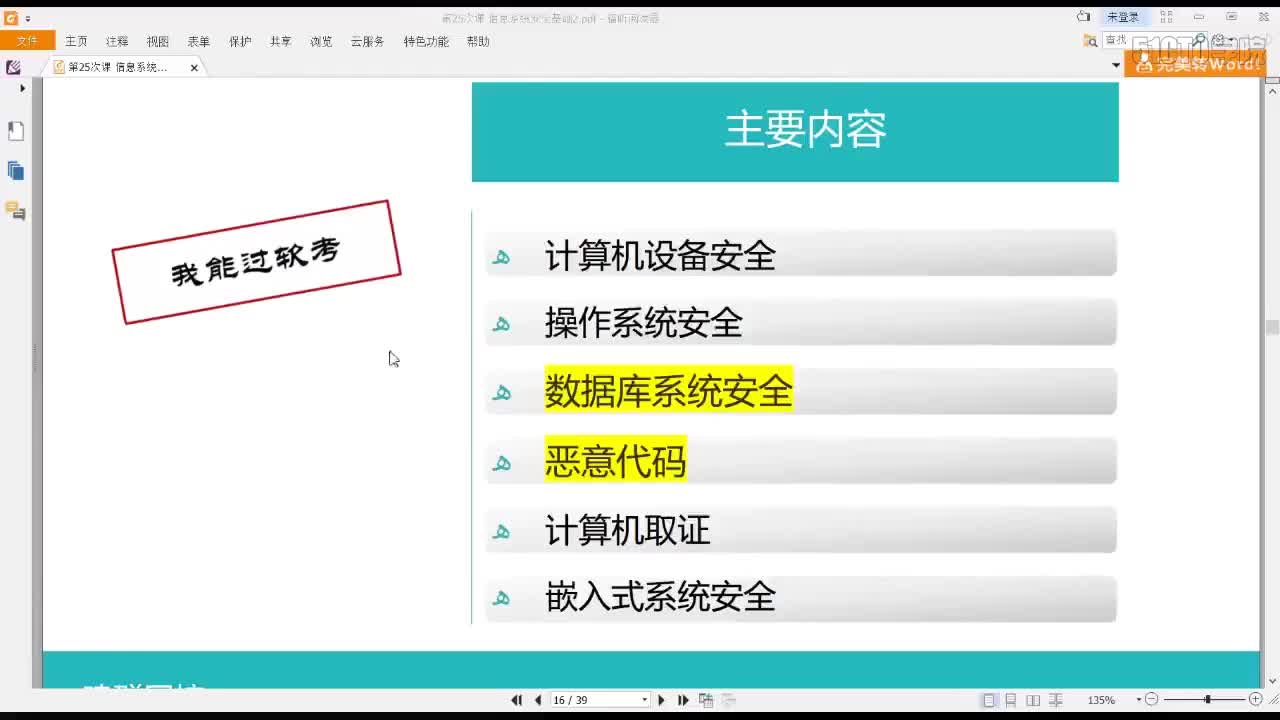The width and height of the screenshot is (1280, 720).
Task: Open the search settings gear dropdown
Action: coord(1221,40)
